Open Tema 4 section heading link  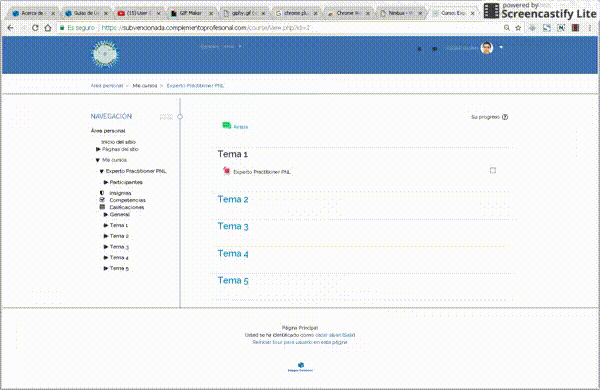(233, 253)
